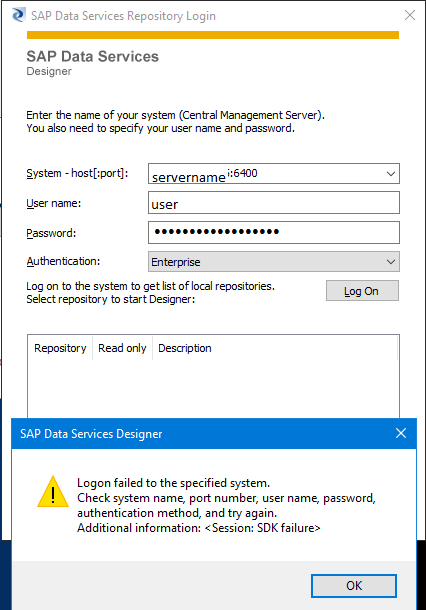This screenshot has height=610, width=426.
Task: Click the orange header bar
Action: click(213, 35)
